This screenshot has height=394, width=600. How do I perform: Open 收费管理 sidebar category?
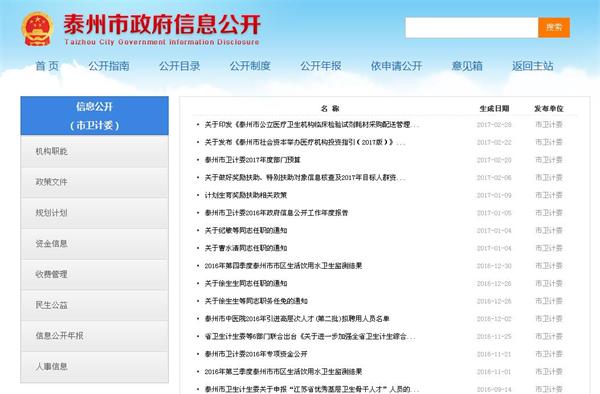(95, 274)
